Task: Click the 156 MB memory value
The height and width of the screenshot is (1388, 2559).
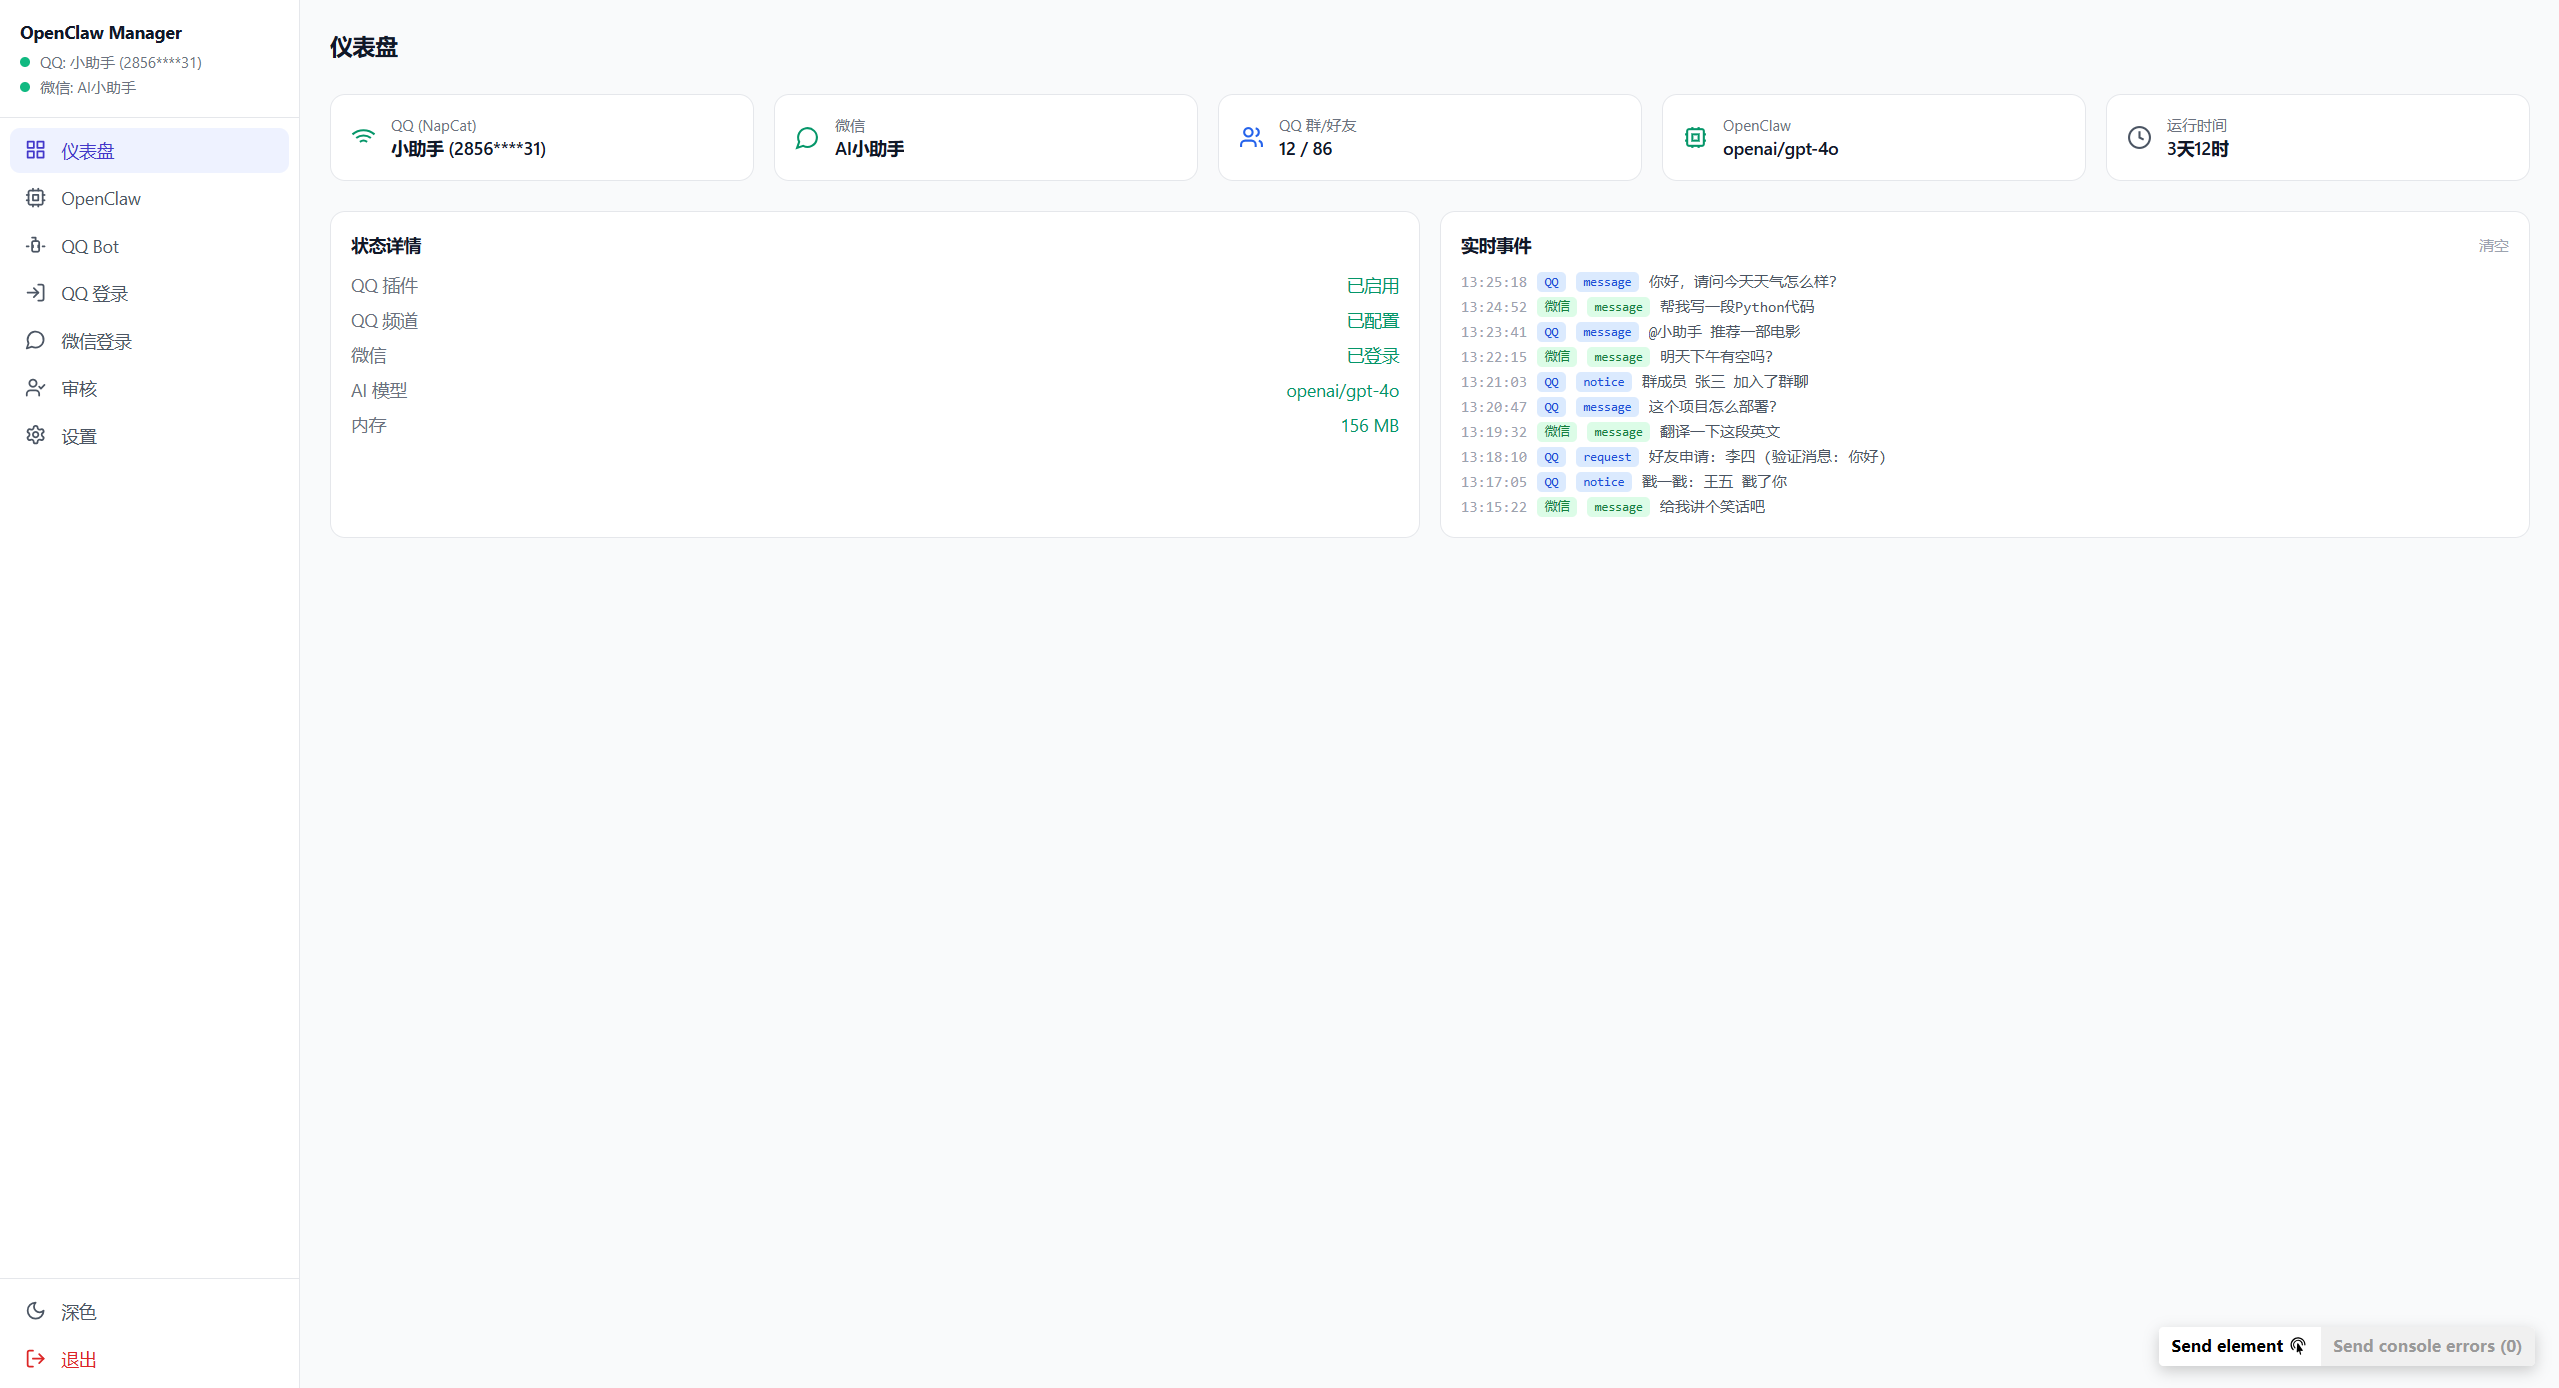Action: [1369, 426]
